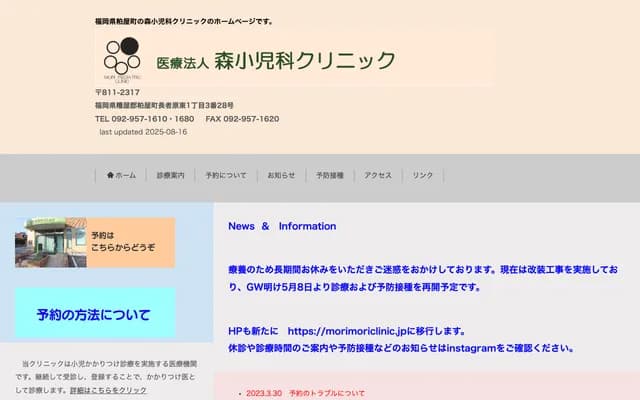Screen dimensions: 640x400
Task: Click the clinic circles logo icon
Action: (123, 58)
